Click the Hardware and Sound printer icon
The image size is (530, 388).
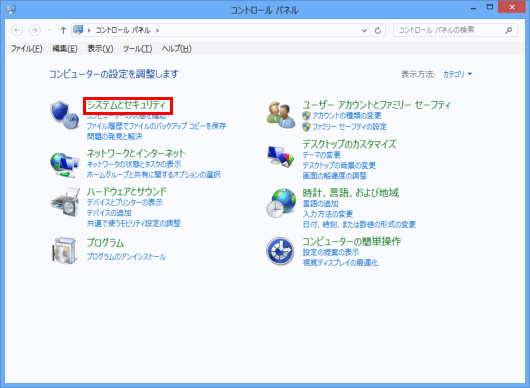point(65,203)
